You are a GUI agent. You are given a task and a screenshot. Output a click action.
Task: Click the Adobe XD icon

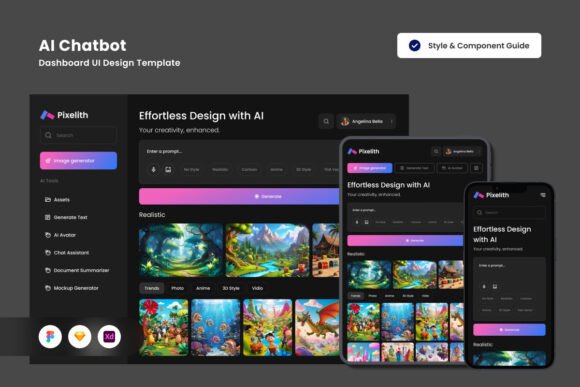point(109,336)
